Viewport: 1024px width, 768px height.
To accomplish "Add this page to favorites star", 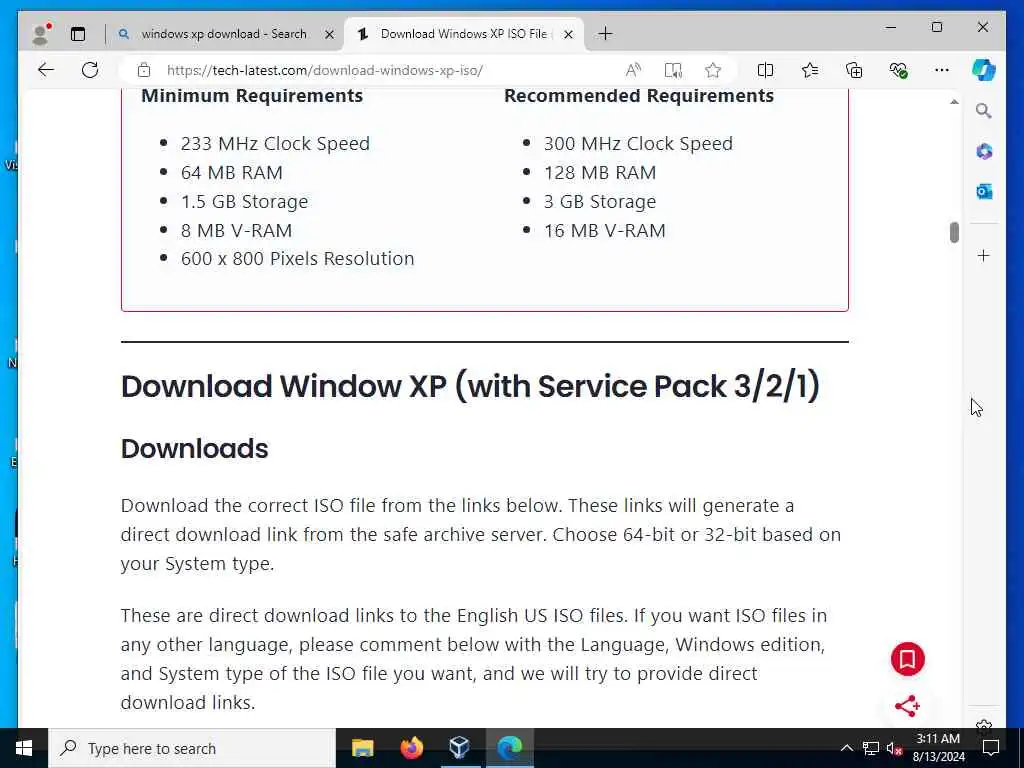I will tap(712, 70).
